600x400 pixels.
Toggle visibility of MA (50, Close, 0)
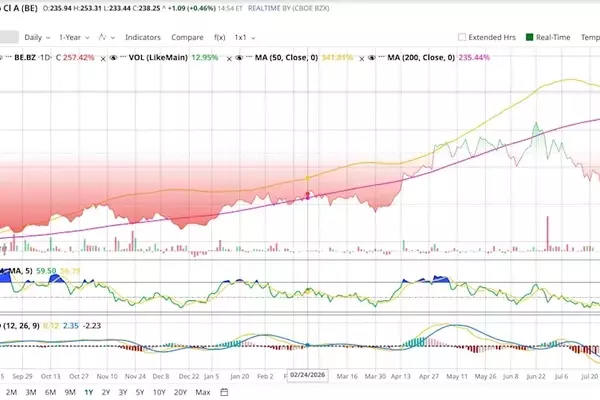pos(239,58)
